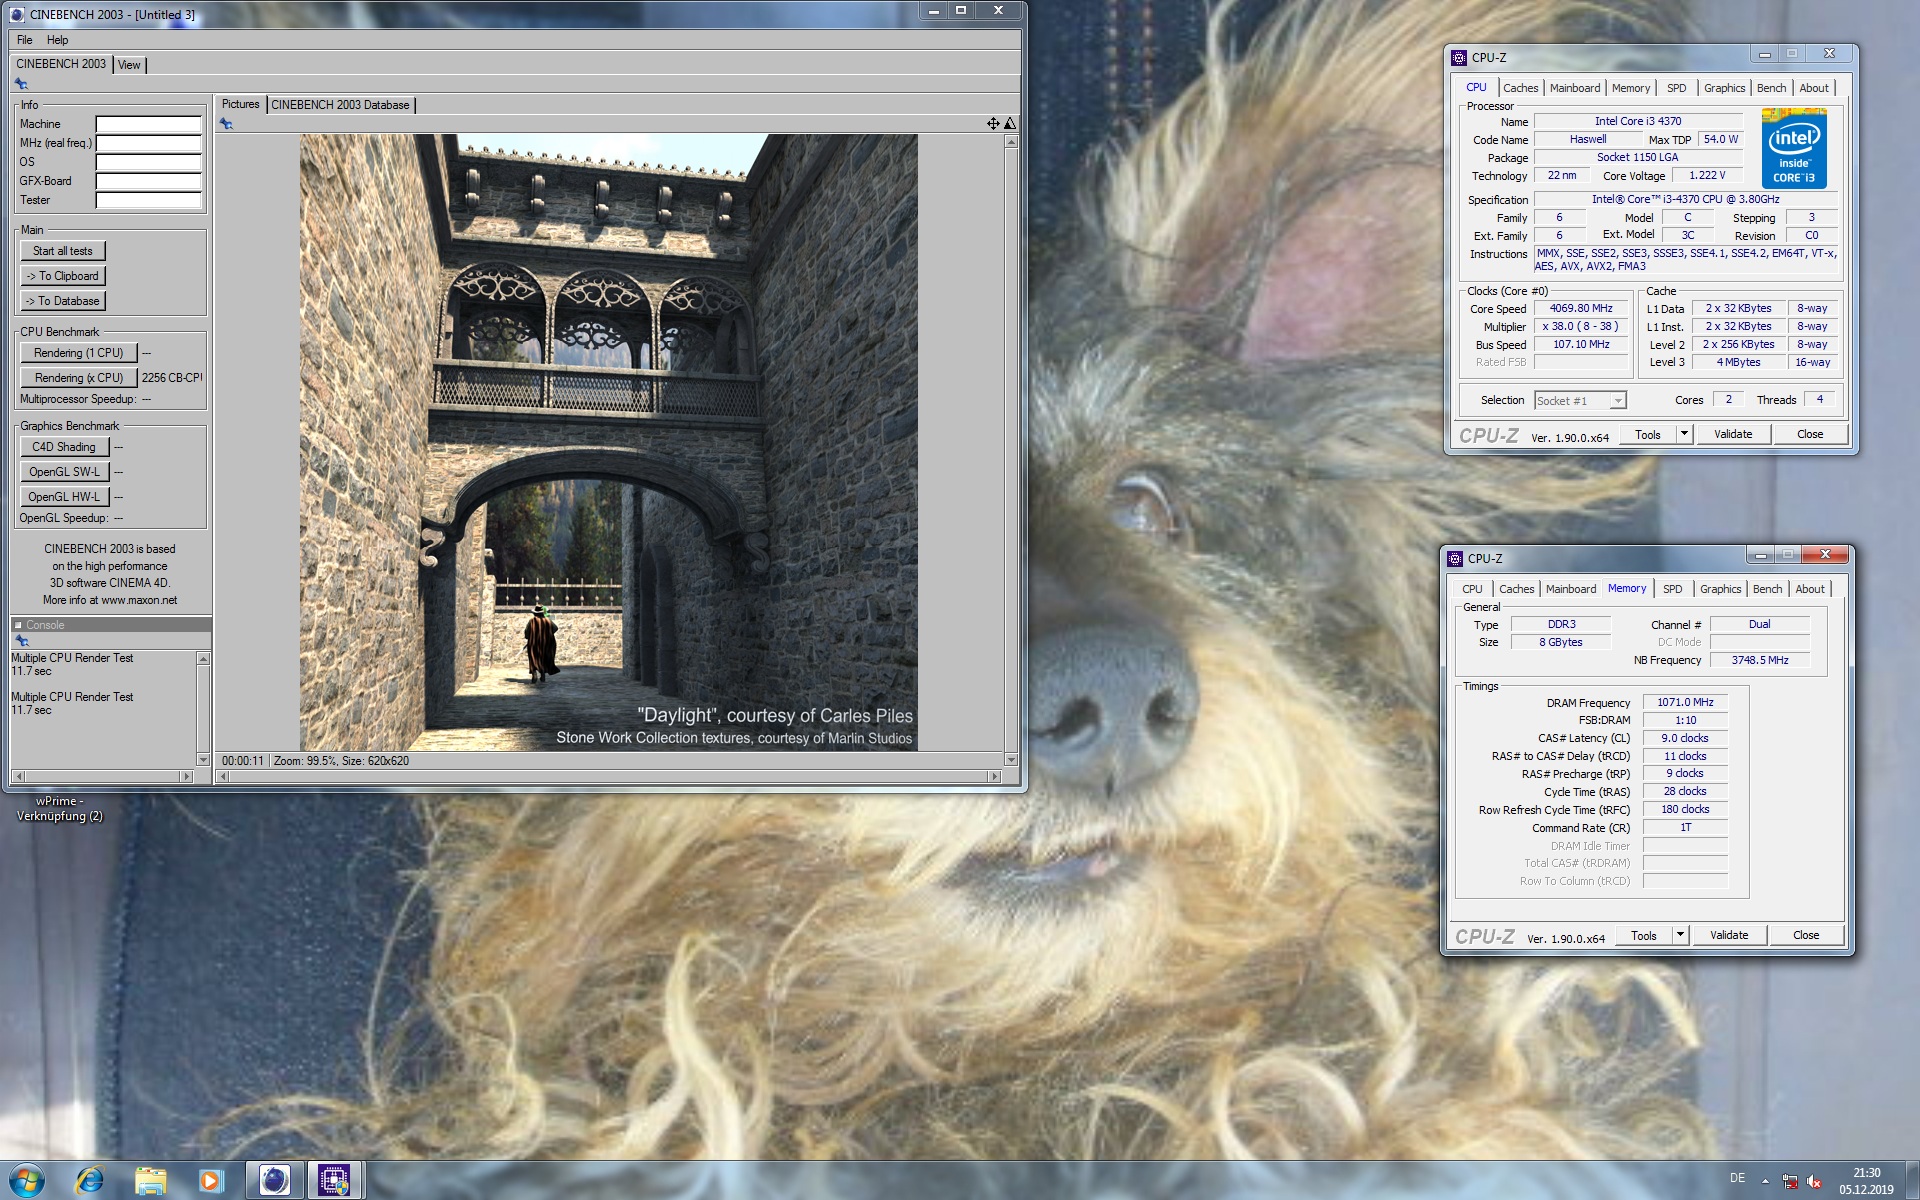Viewport: 1920px width, 1200px height.
Task: Select the Pictures tab
Action: pyautogui.click(x=240, y=104)
